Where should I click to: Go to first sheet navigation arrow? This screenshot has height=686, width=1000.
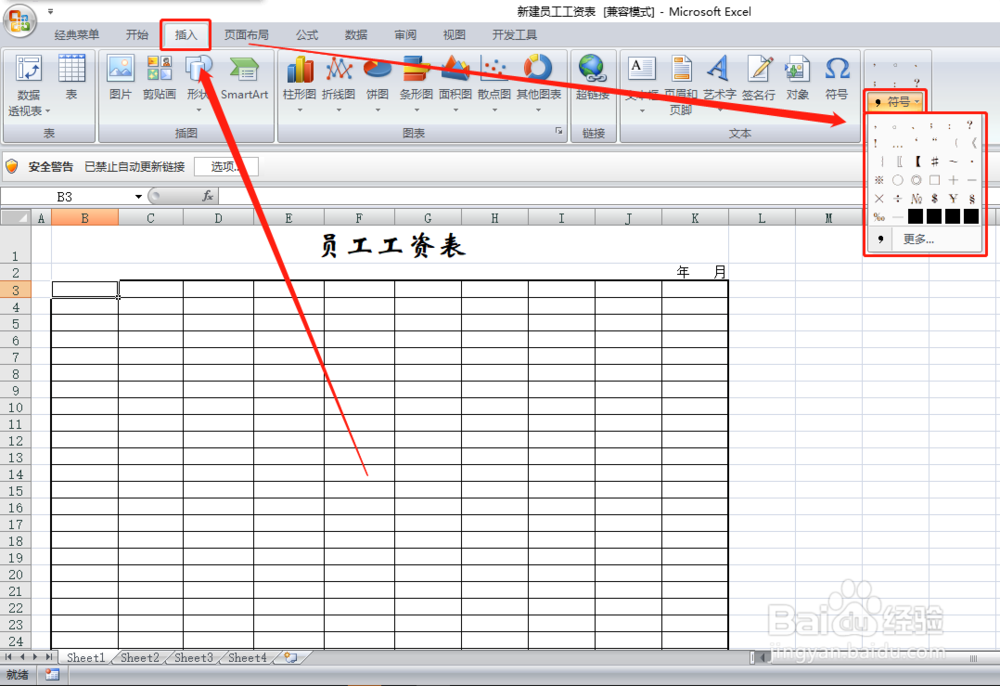point(8,657)
